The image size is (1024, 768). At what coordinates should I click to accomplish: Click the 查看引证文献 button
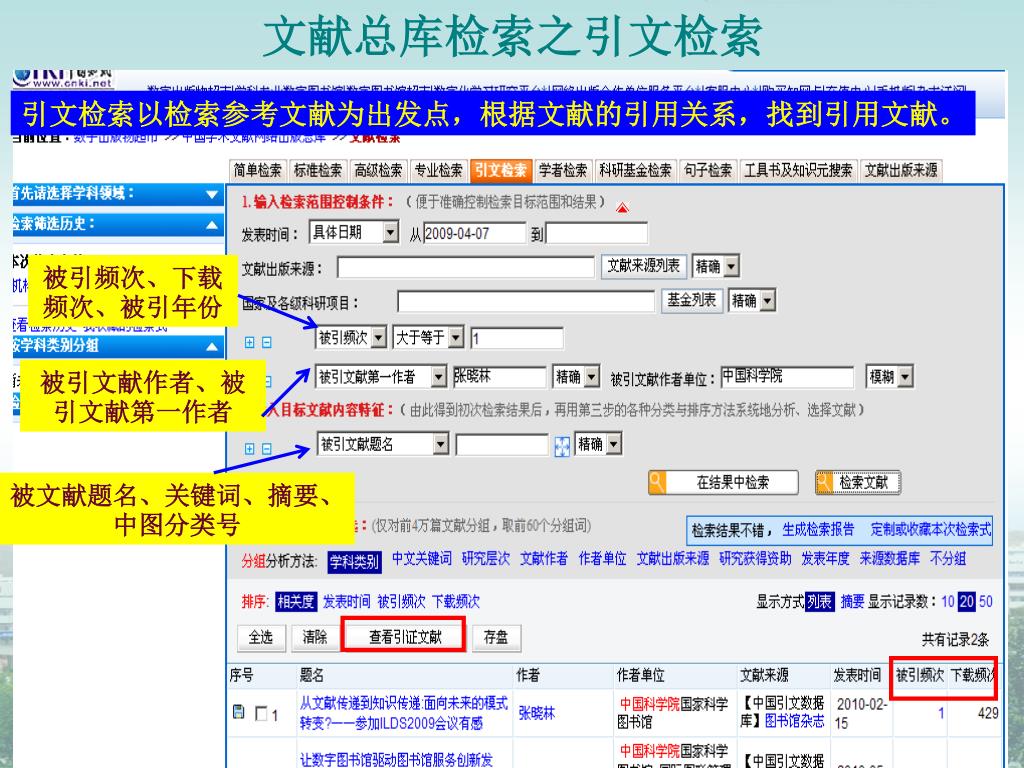click(x=404, y=636)
